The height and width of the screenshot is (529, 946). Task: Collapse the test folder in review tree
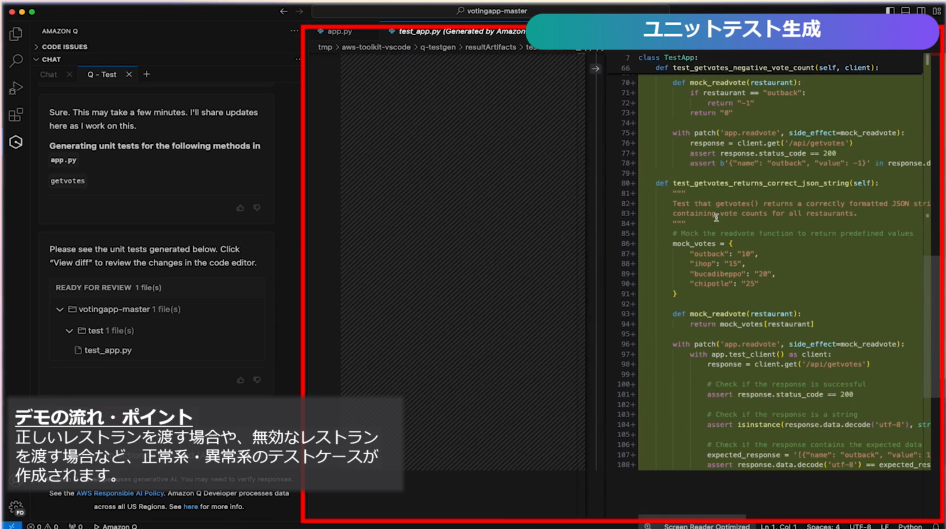point(69,331)
